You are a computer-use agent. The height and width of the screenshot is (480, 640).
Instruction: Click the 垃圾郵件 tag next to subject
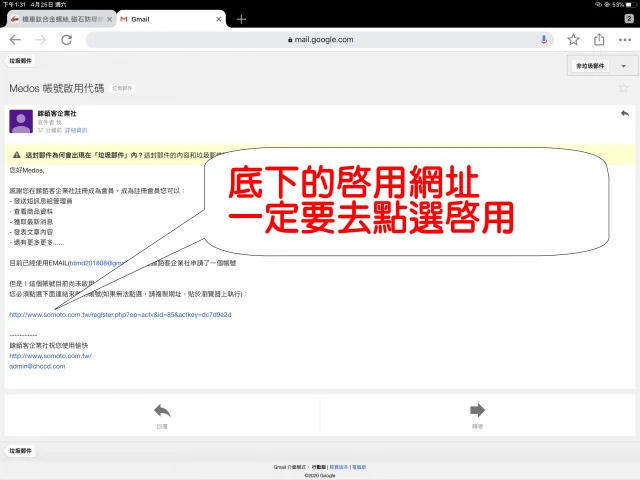(x=122, y=88)
